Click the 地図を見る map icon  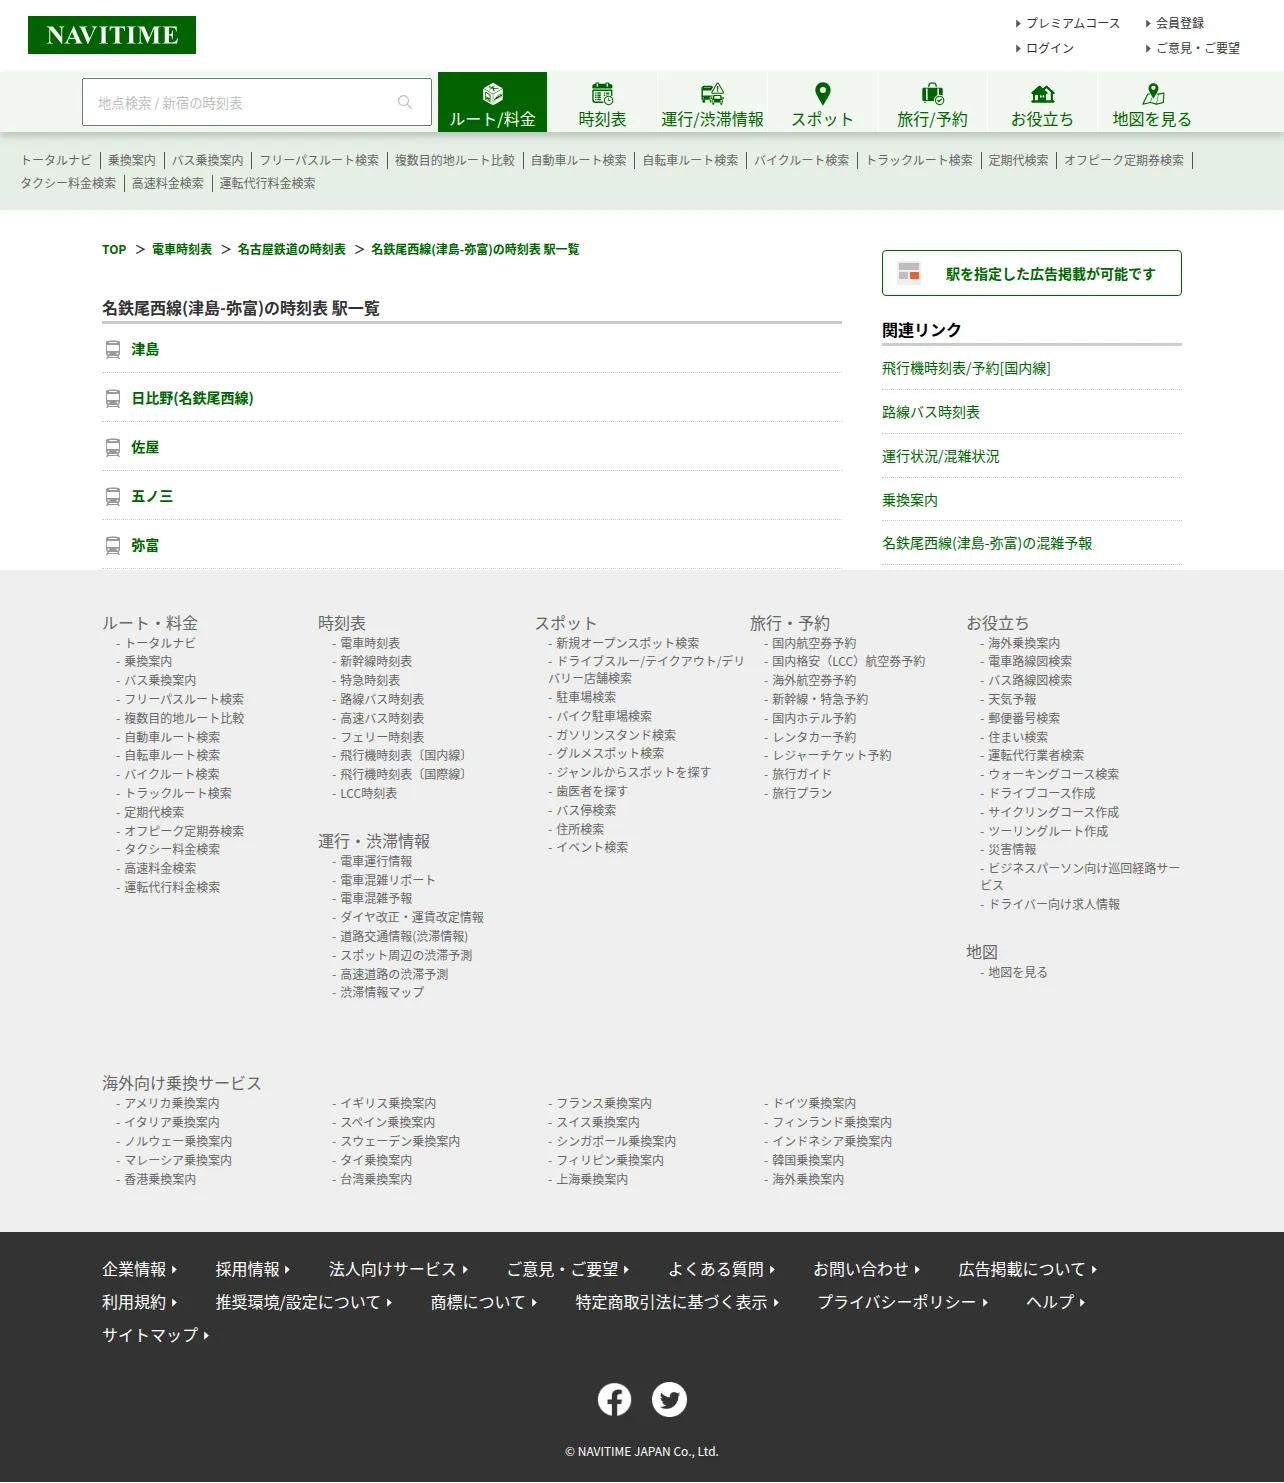(1153, 94)
